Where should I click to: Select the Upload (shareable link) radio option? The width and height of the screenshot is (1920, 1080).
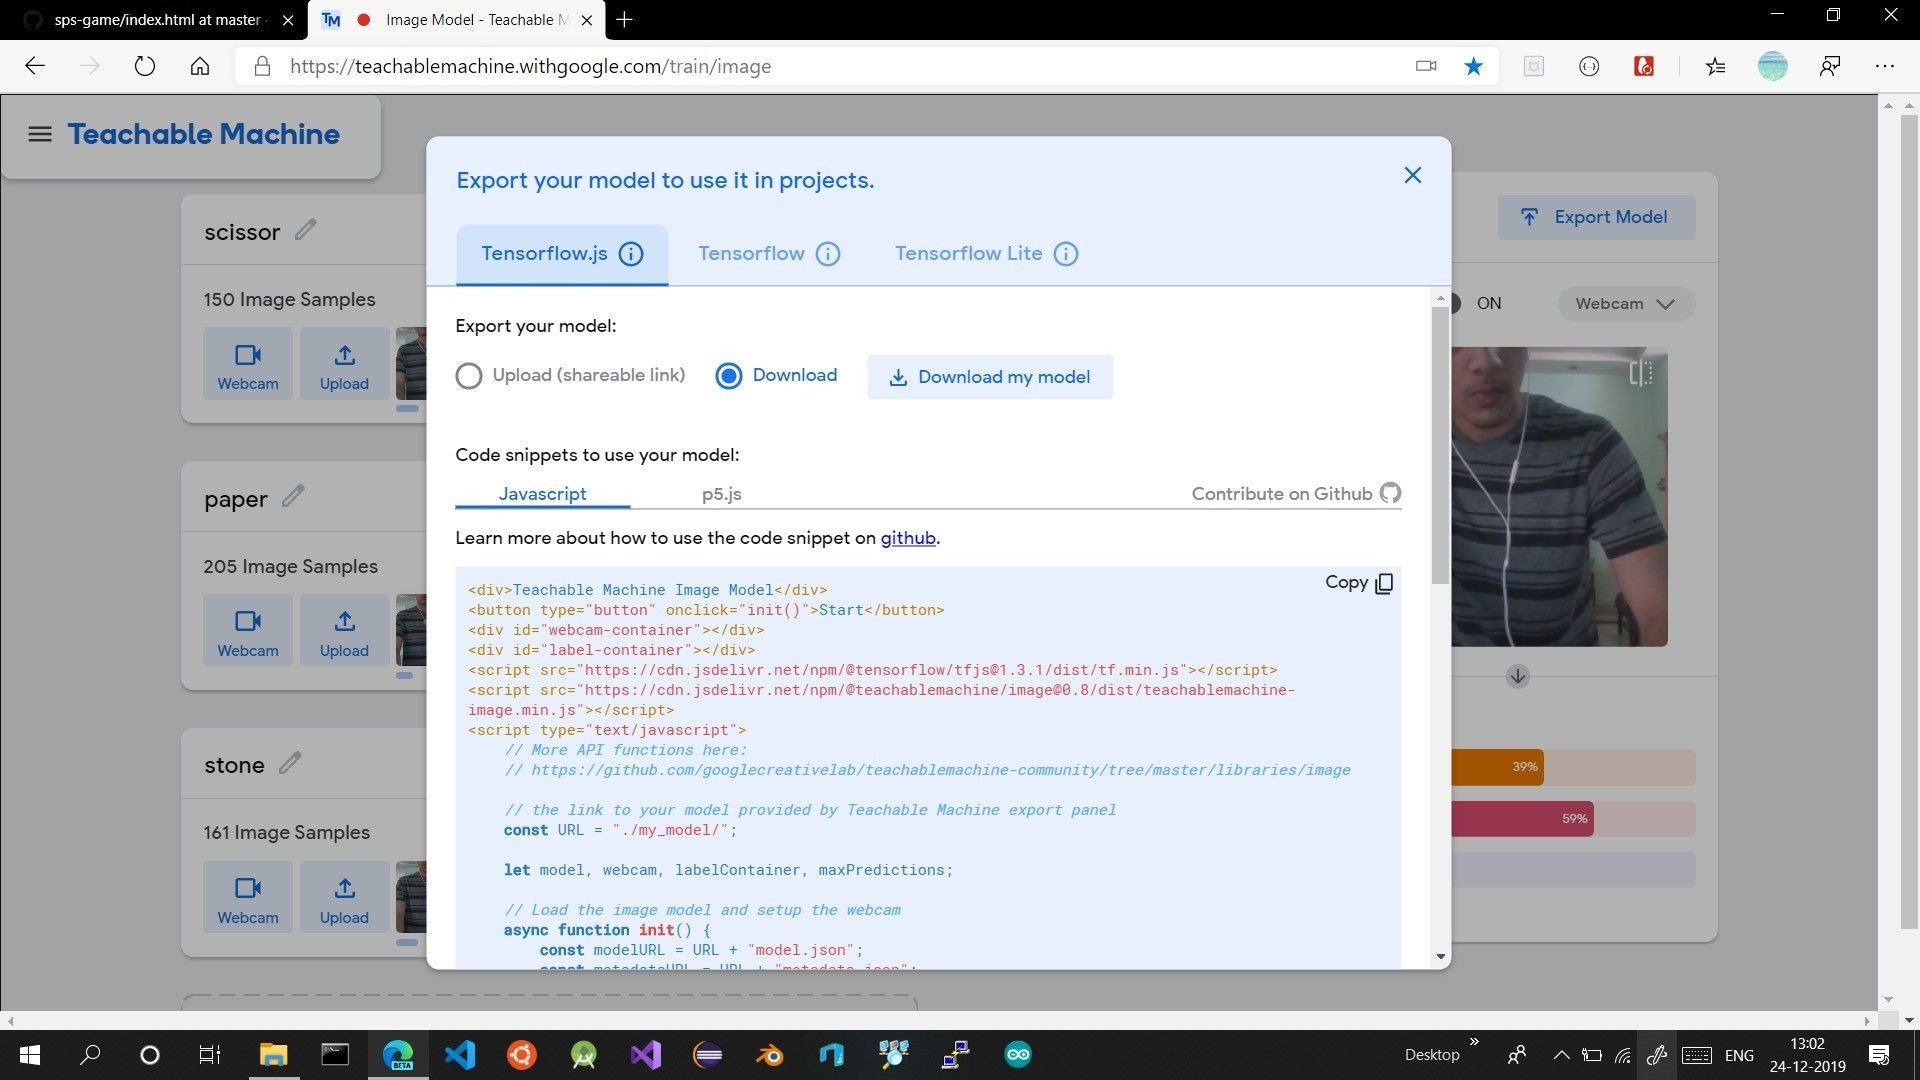coord(469,376)
